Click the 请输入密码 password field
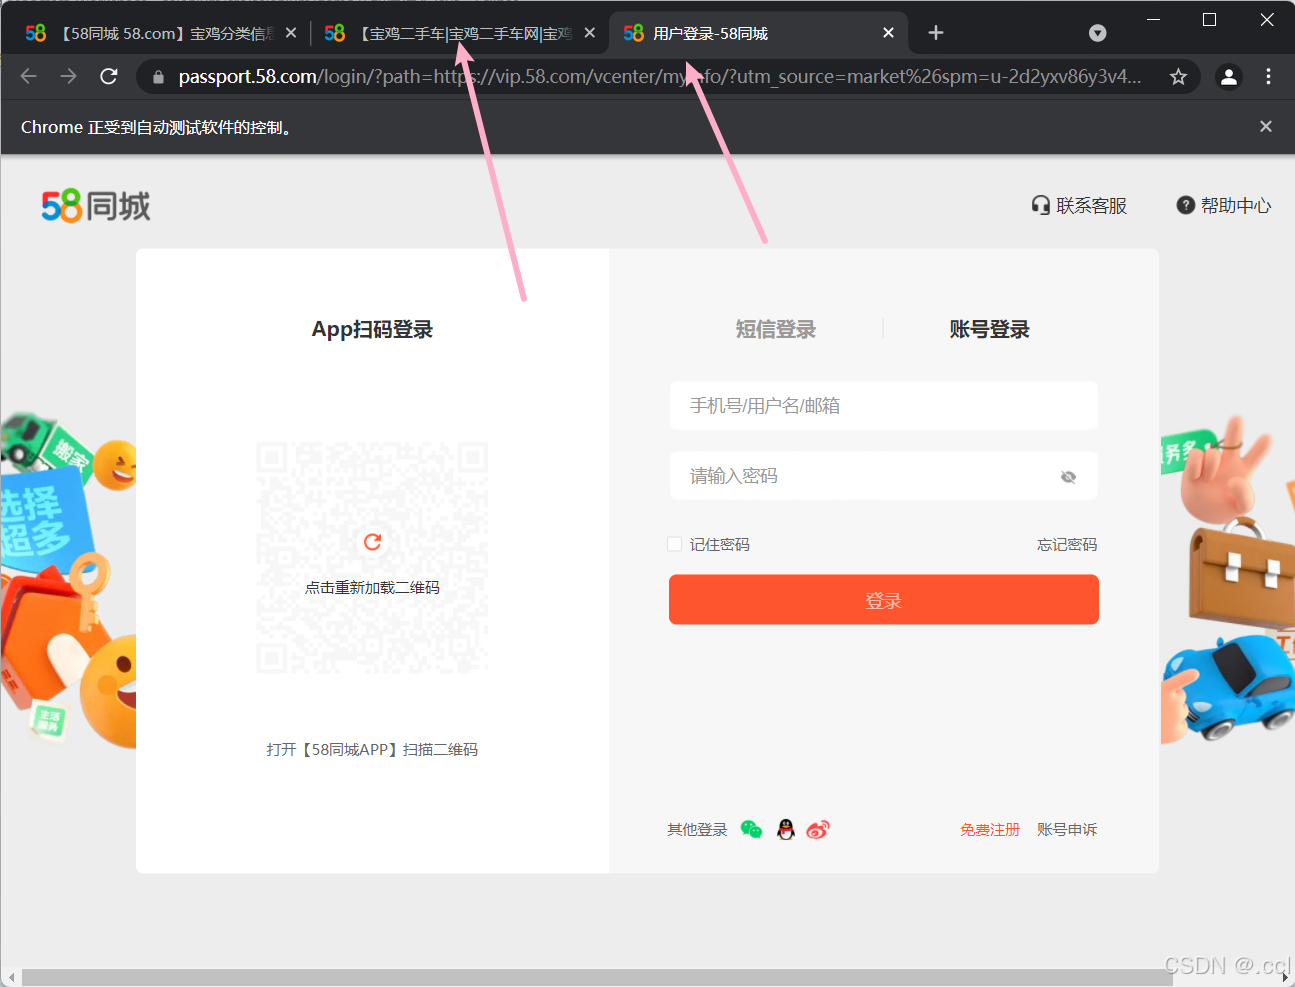Viewport: 1295px width, 987px height. point(884,475)
